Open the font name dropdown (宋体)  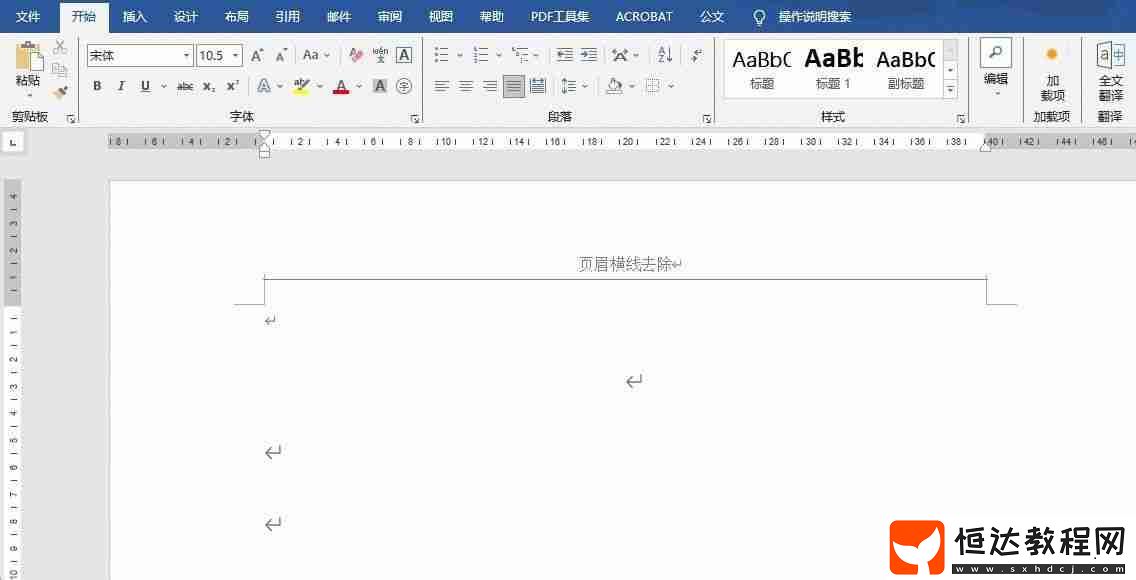(x=186, y=56)
